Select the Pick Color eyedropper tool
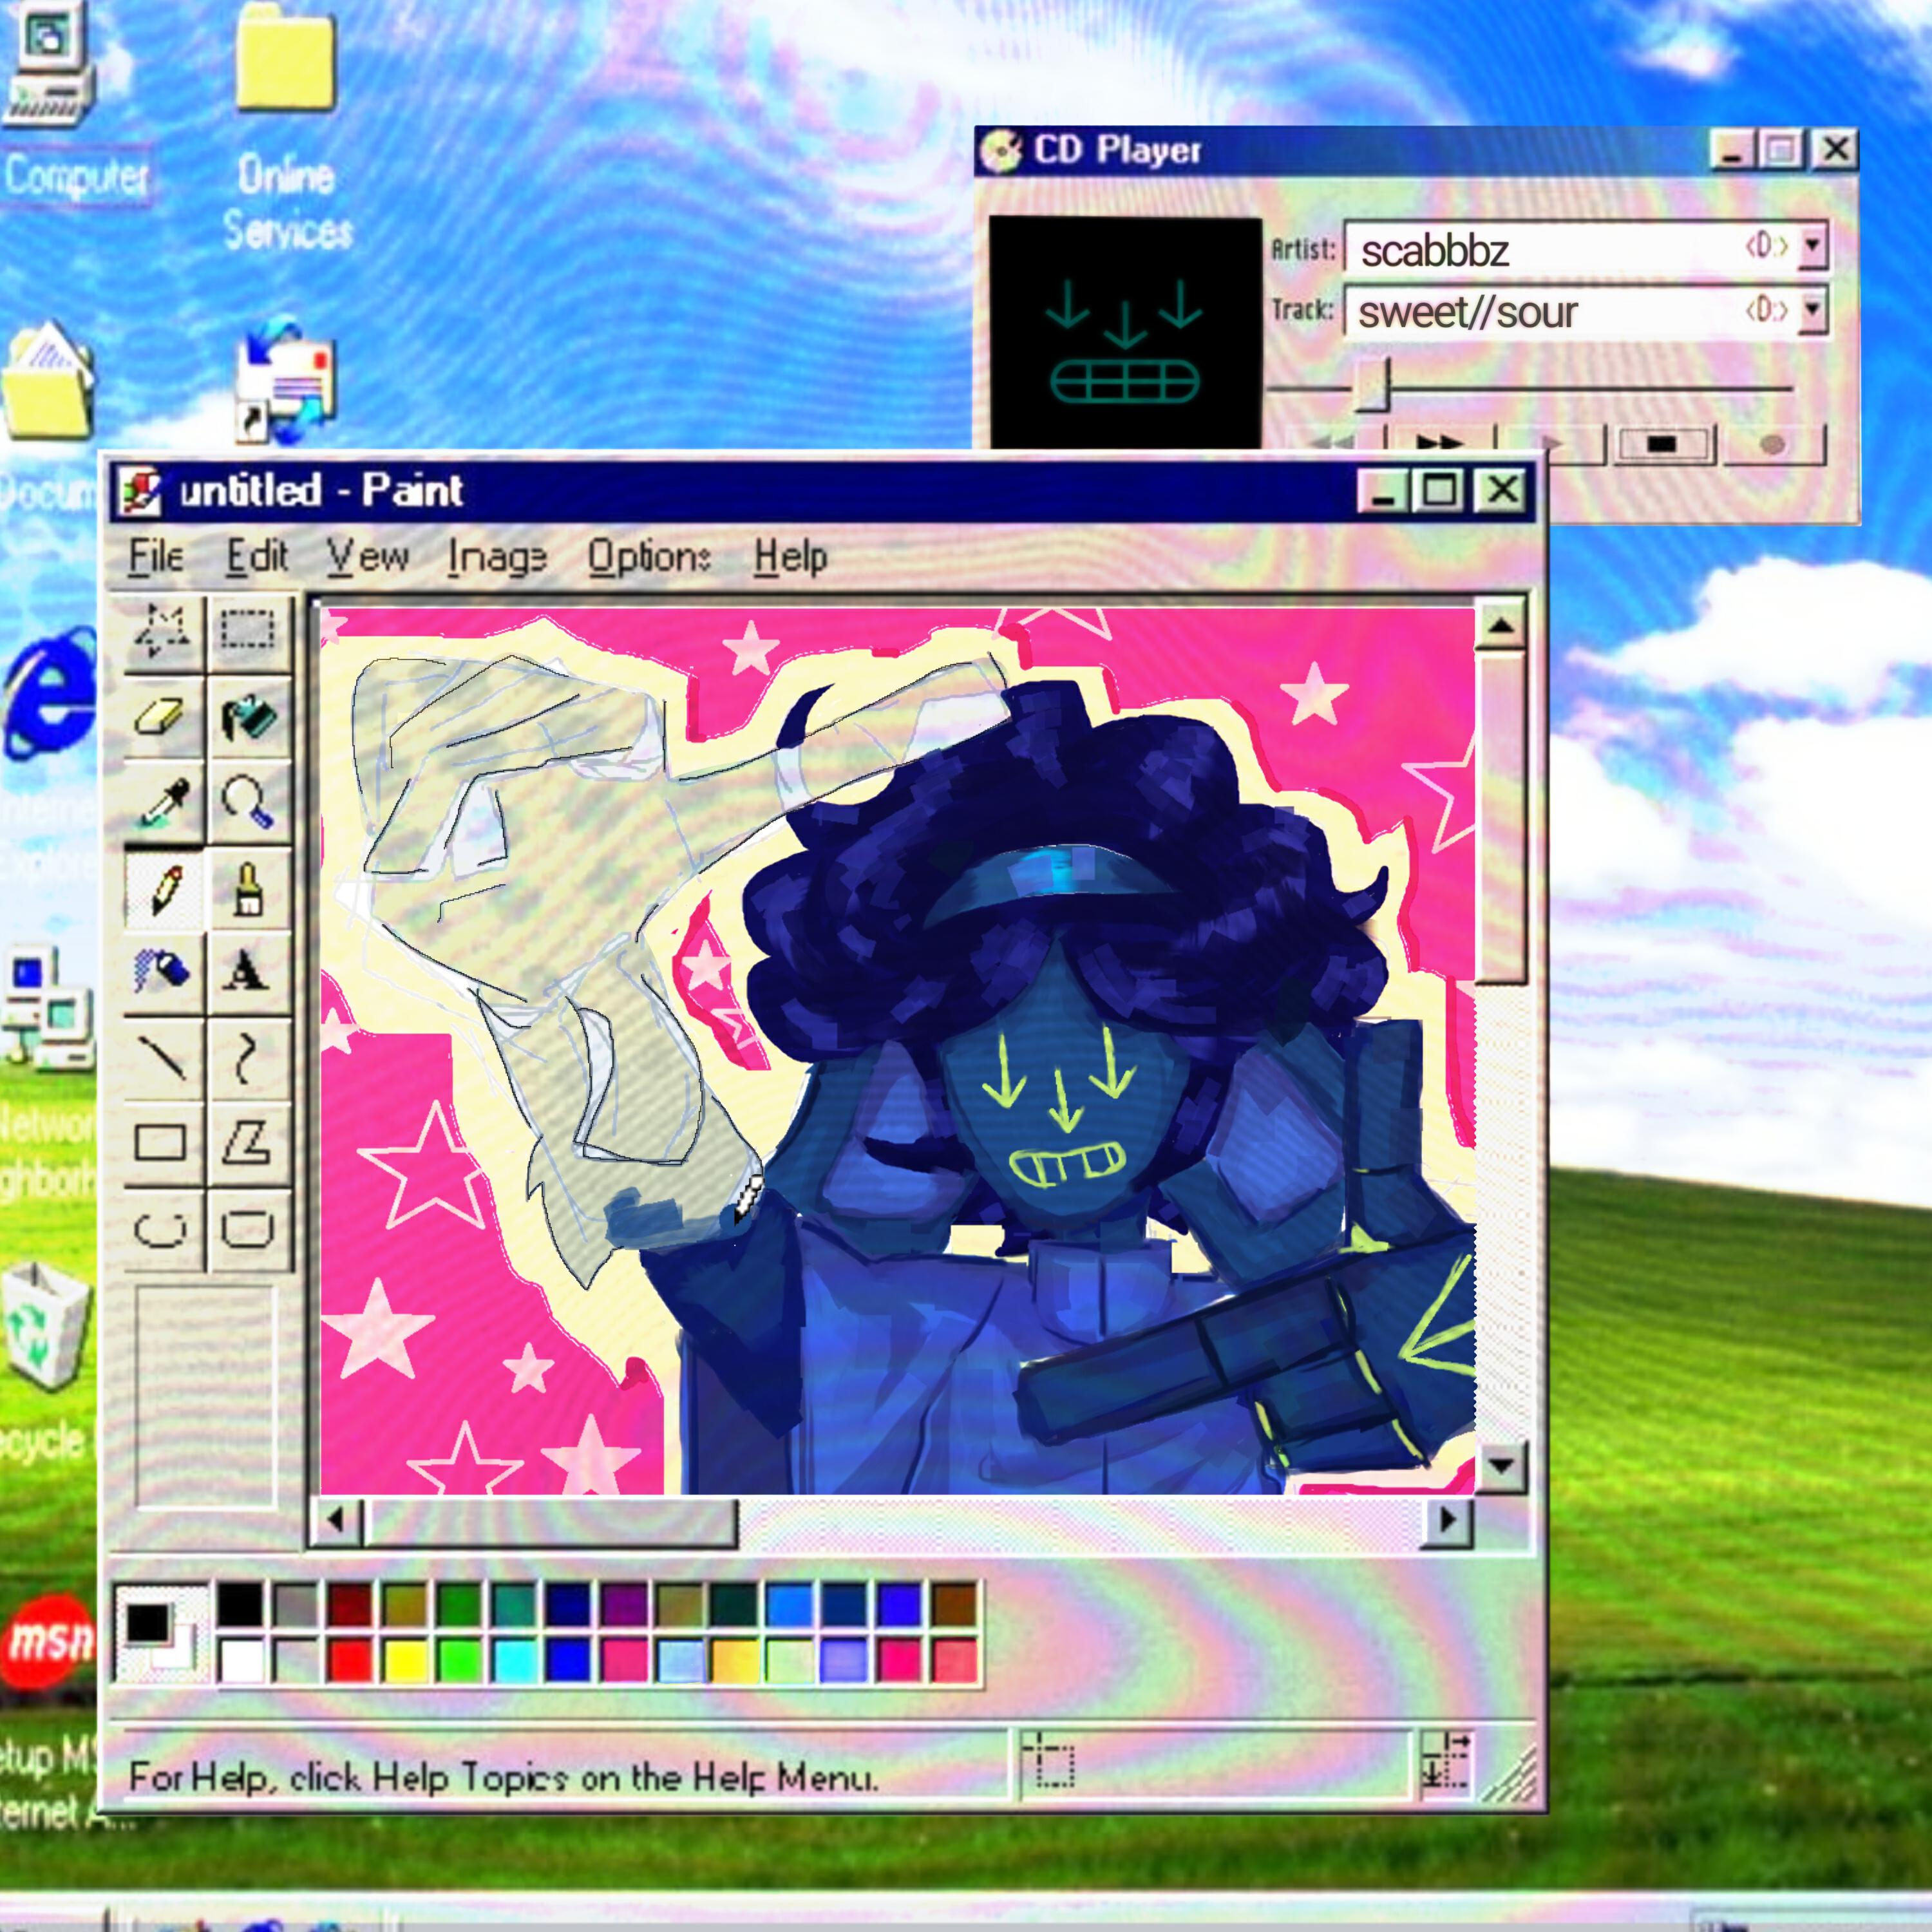This screenshot has height=1932, width=1932. (x=163, y=802)
